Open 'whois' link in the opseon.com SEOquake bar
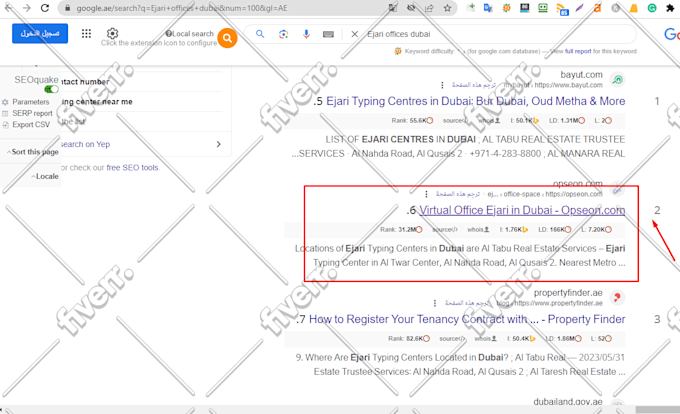 478,229
